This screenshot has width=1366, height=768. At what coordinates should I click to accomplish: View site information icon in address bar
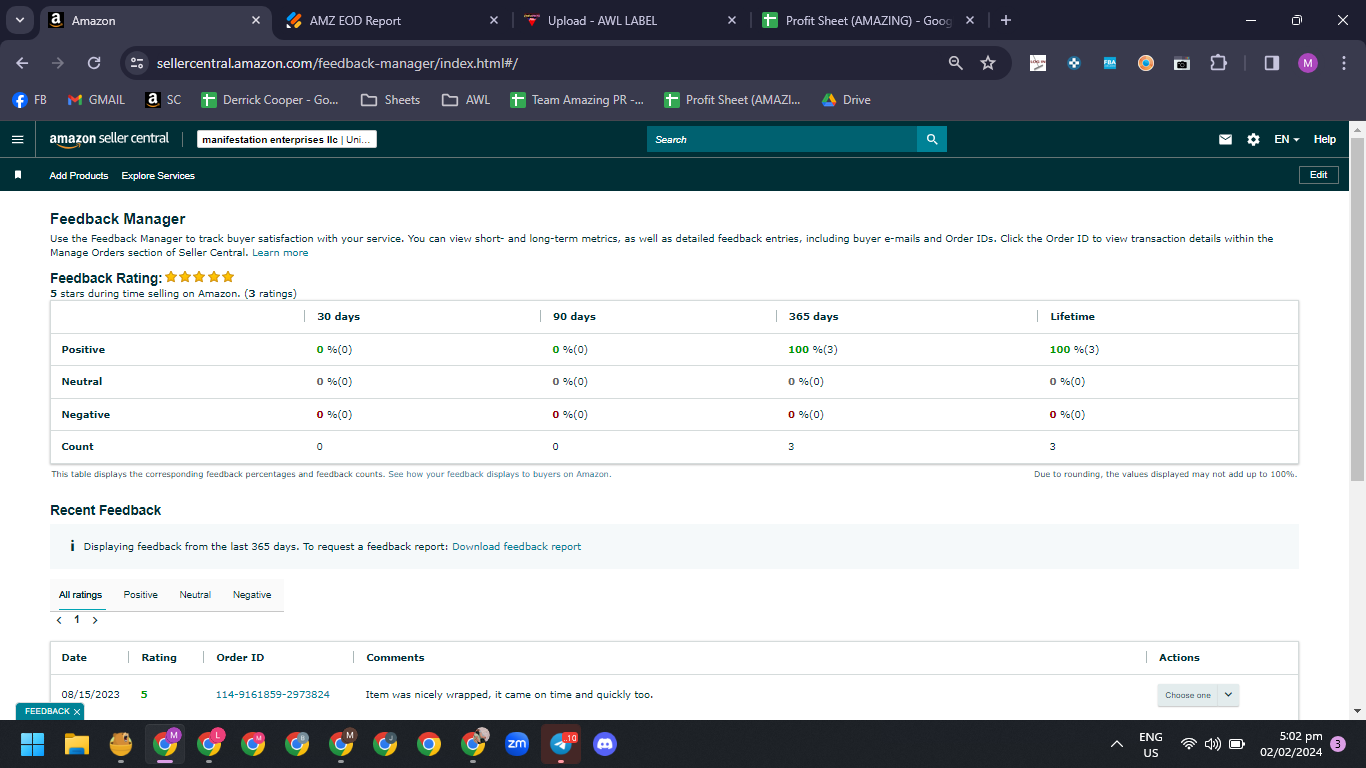point(138,63)
